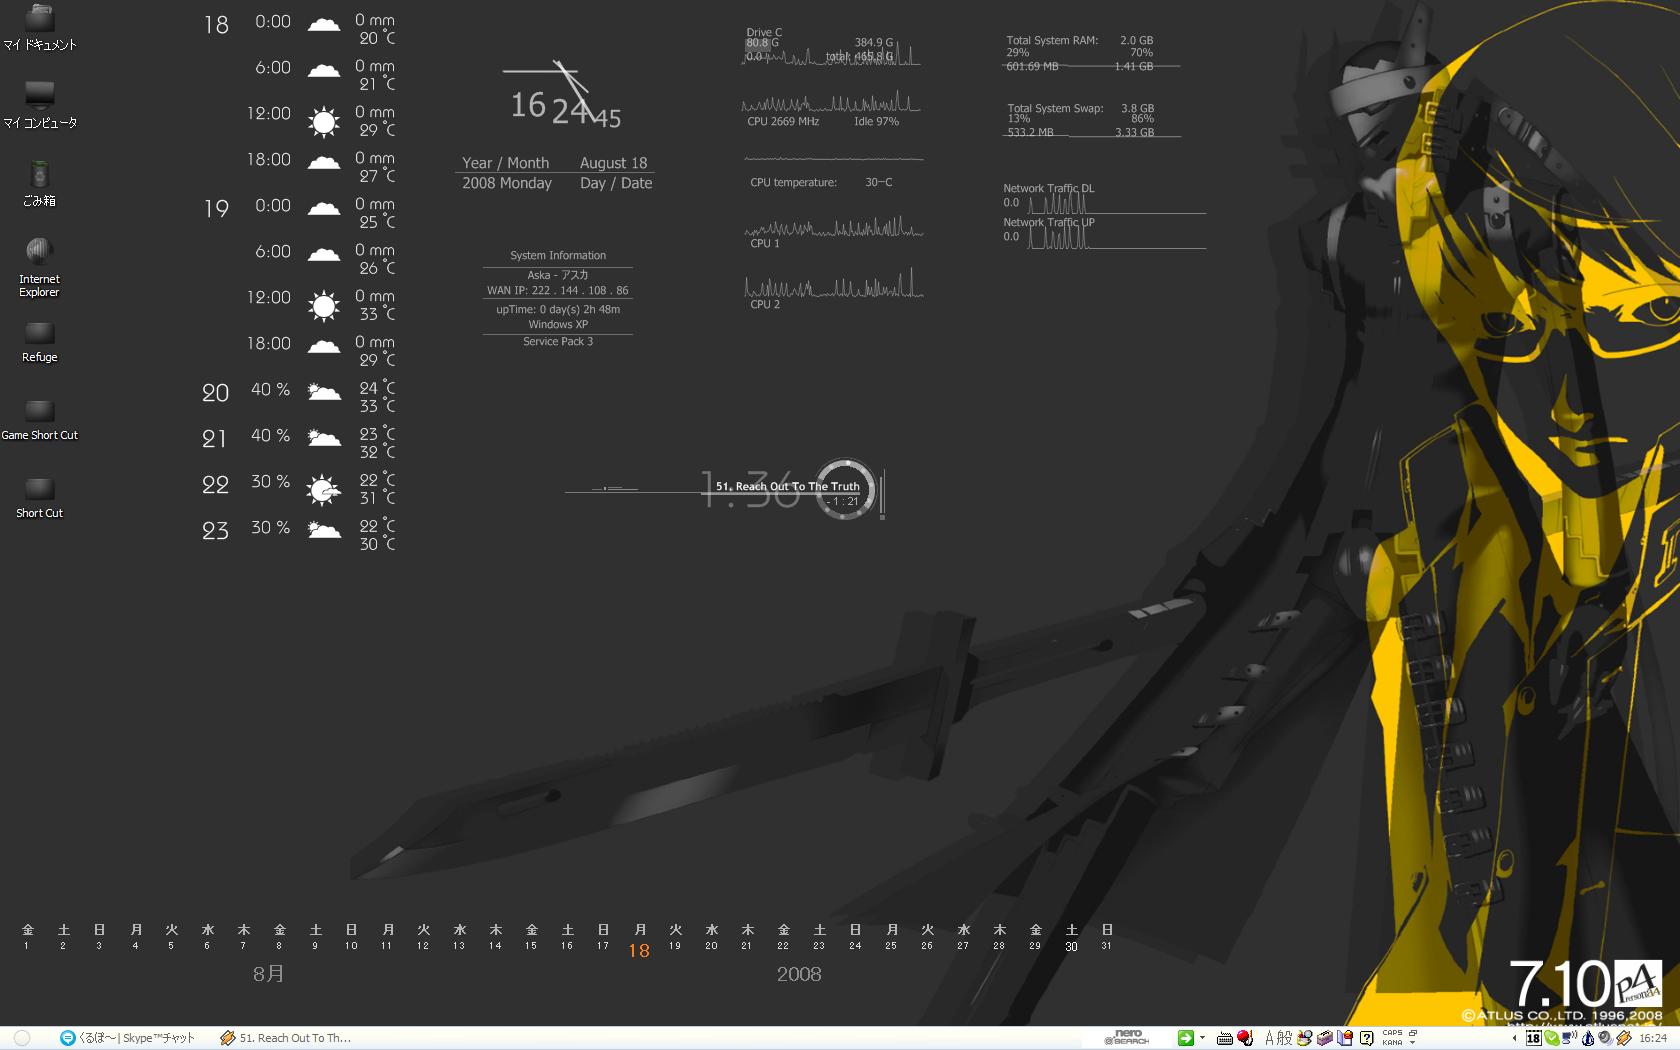The image size is (1680, 1050).
Task: Click the IME tools toolbox icon
Action: [x=1325, y=1038]
